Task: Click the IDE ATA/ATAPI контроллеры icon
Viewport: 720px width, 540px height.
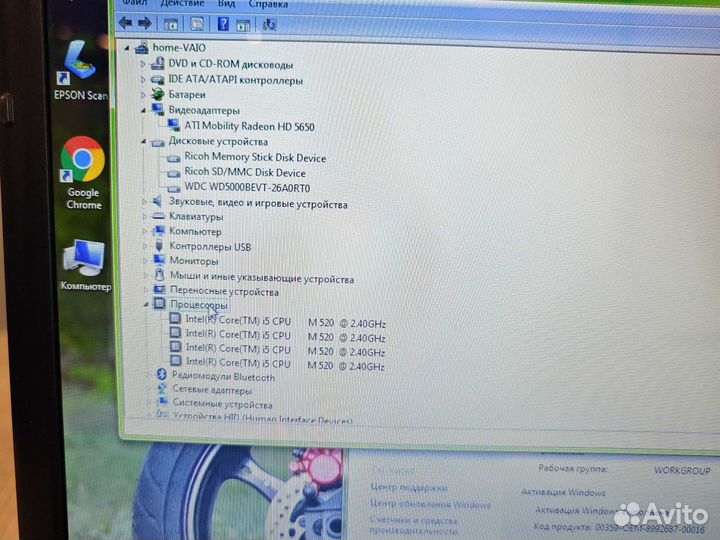Action: 158,79
